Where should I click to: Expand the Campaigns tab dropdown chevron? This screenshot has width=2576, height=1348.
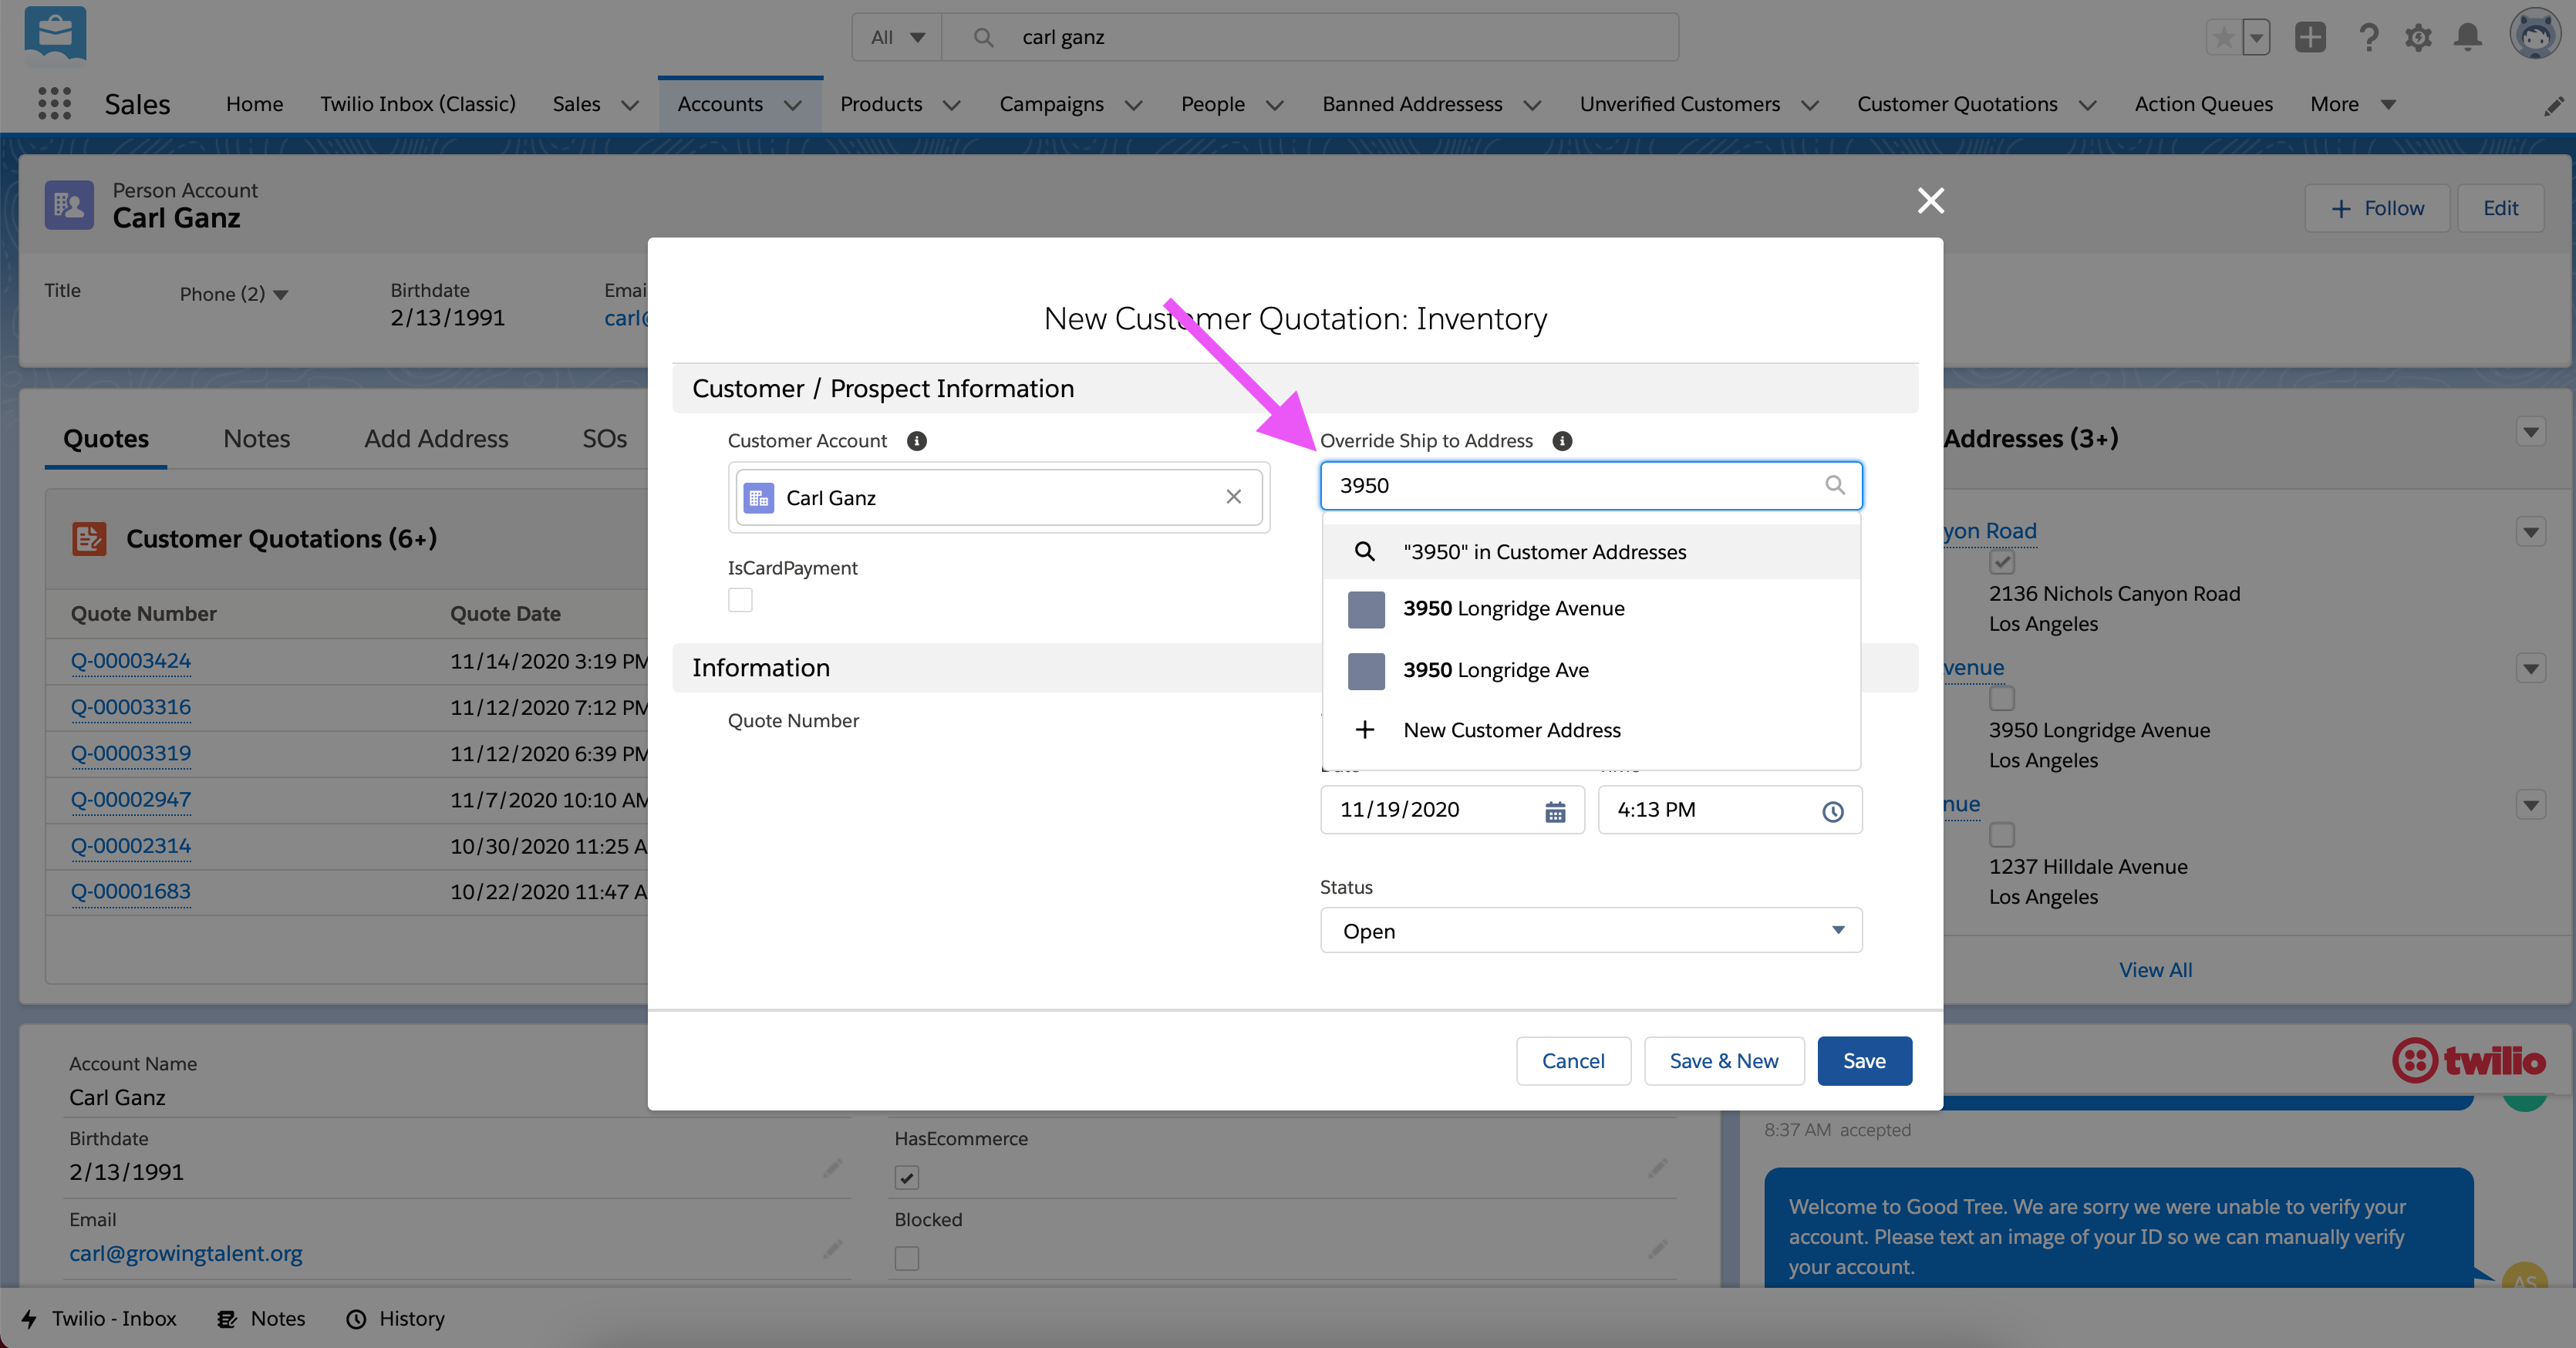1133,105
